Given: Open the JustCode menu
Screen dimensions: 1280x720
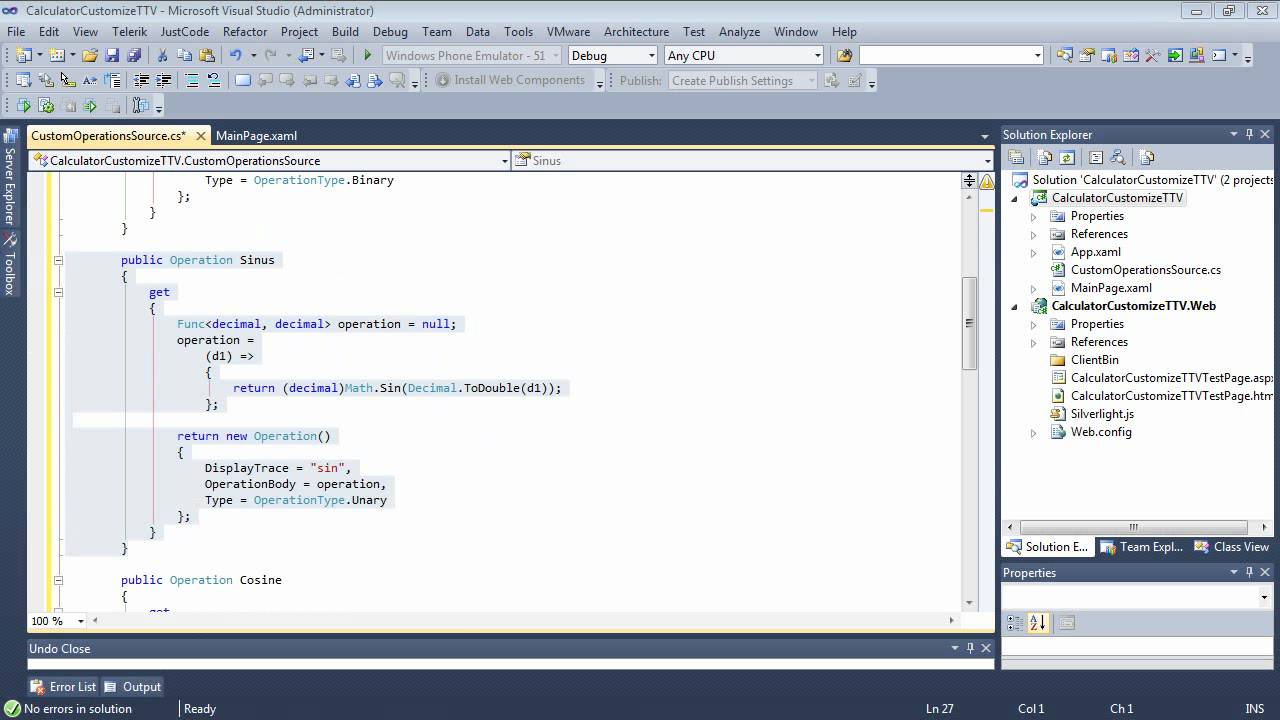Looking at the screenshot, I should point(185,32).
